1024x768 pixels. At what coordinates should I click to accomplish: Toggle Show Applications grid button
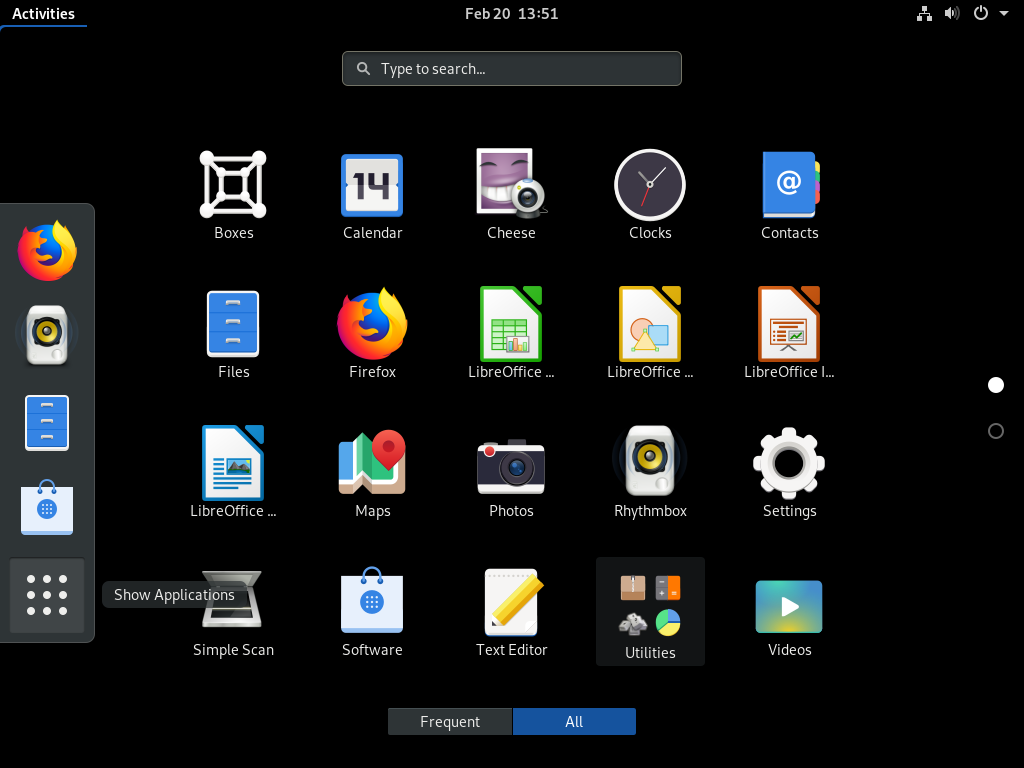coord(47,595)
